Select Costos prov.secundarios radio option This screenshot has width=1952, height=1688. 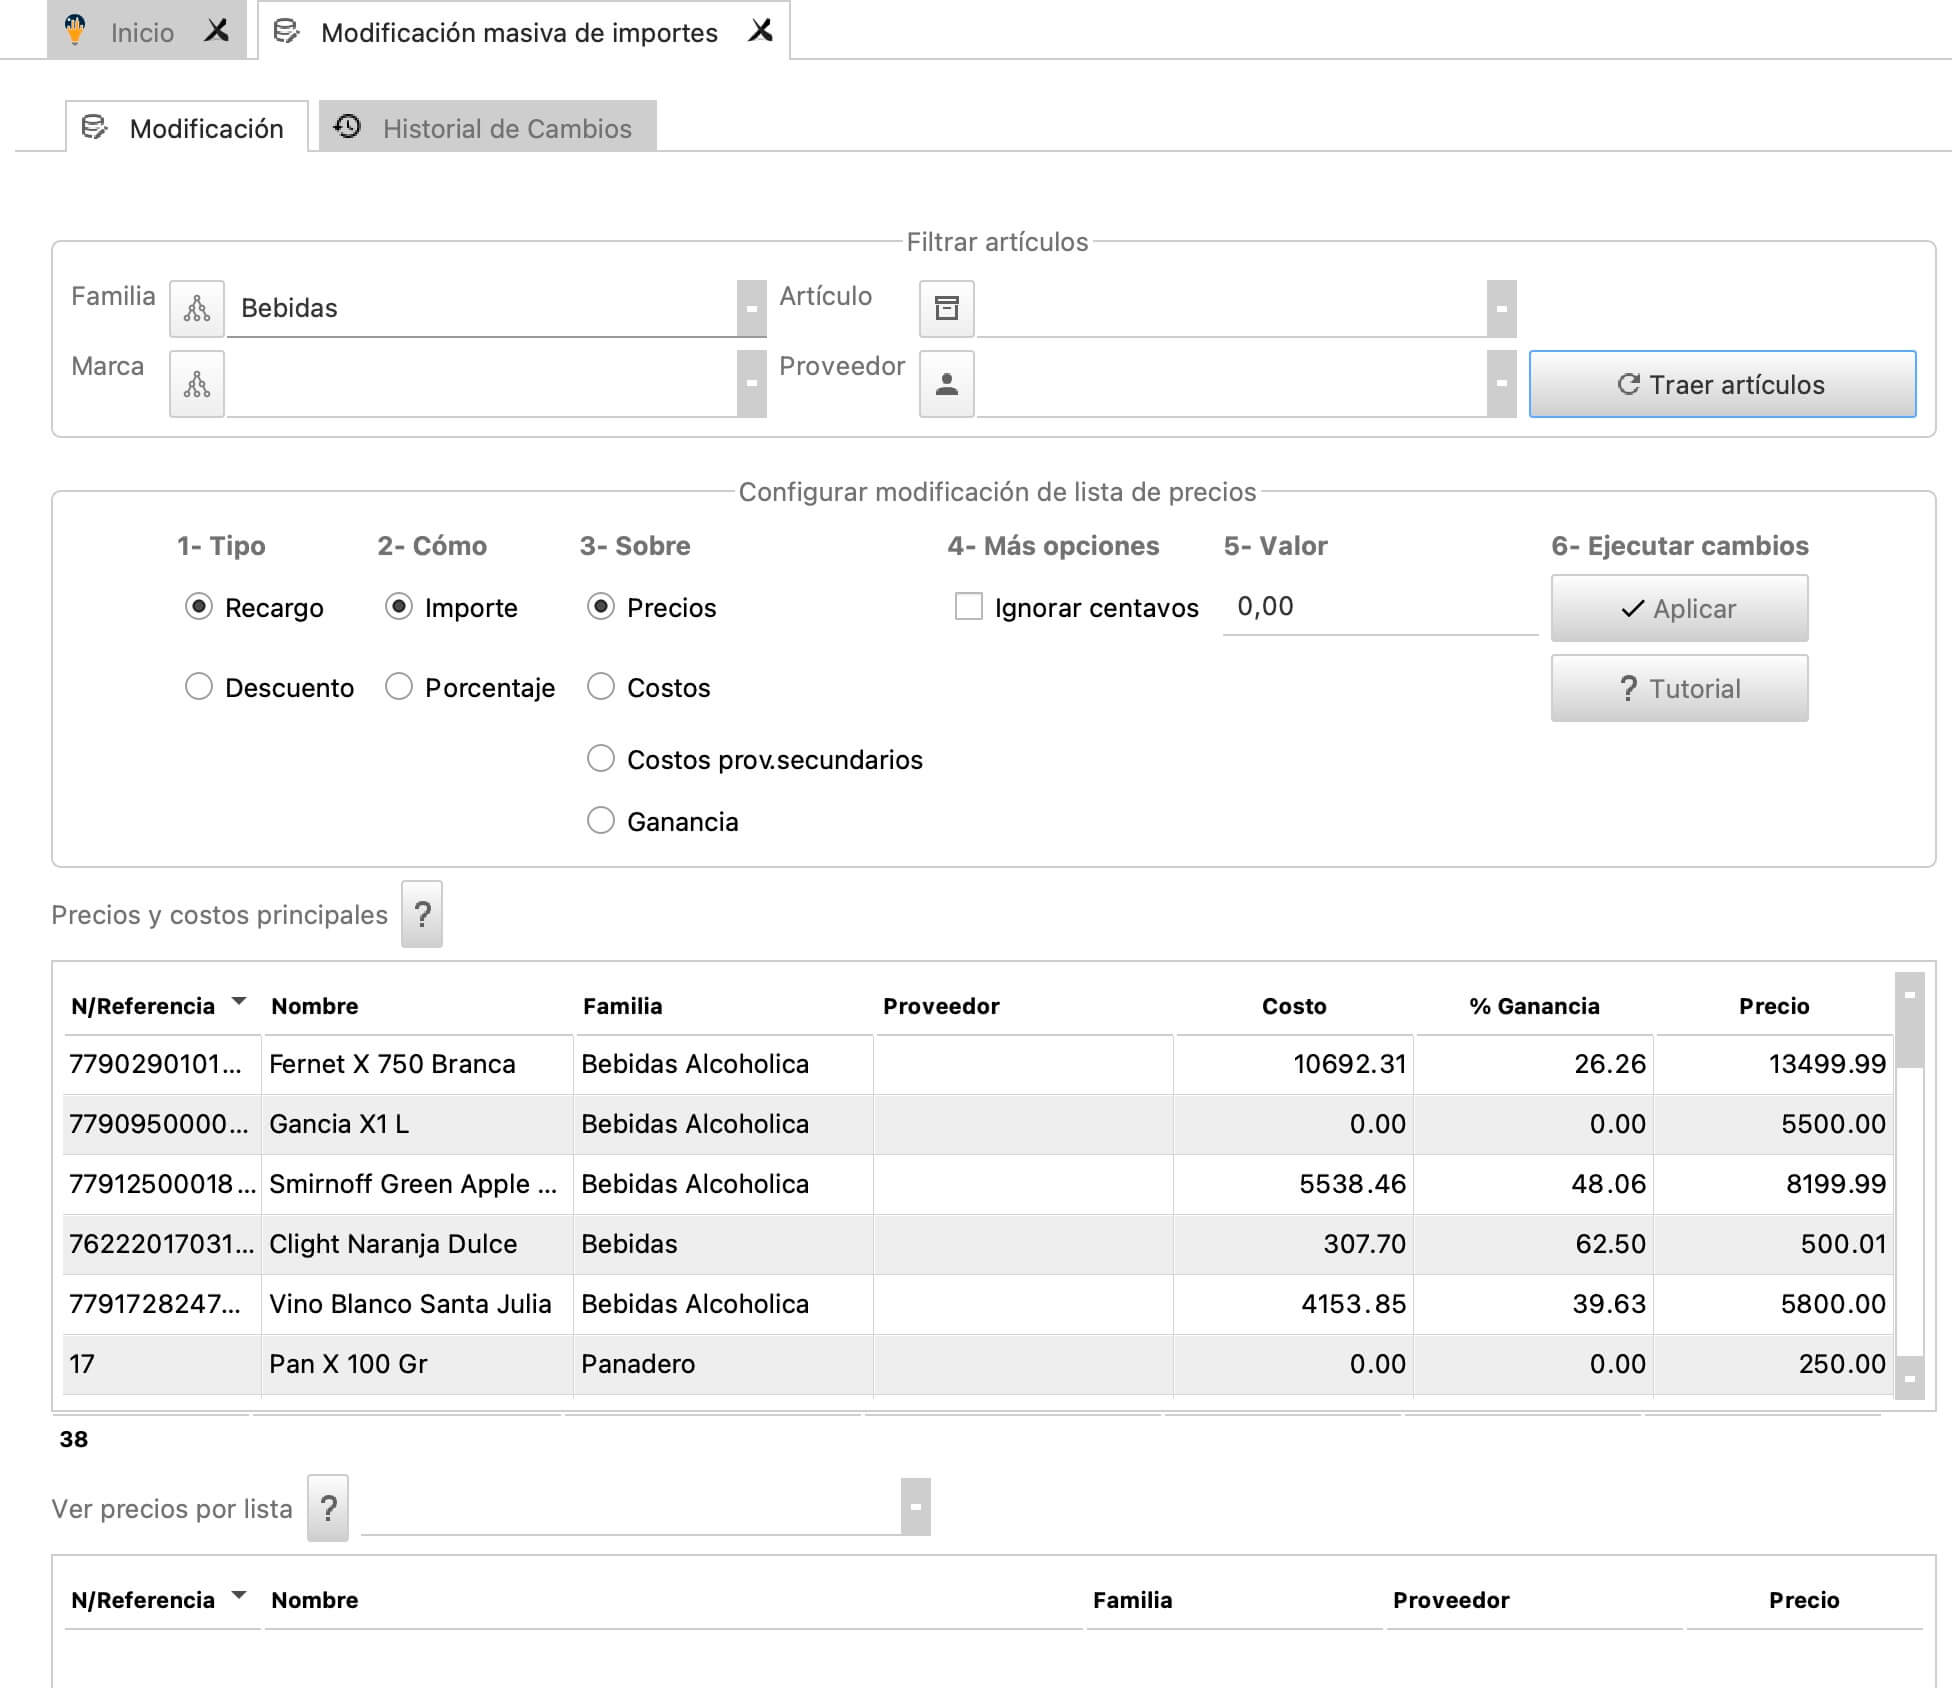[x=601, y=759]
